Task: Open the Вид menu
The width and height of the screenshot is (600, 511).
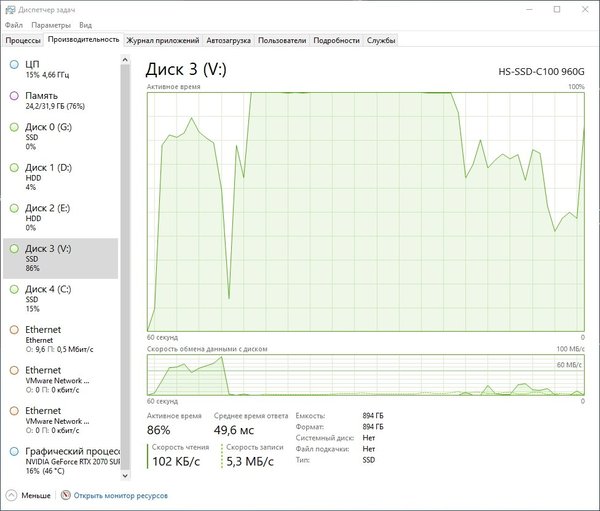Action: click(x=85, y=25)
